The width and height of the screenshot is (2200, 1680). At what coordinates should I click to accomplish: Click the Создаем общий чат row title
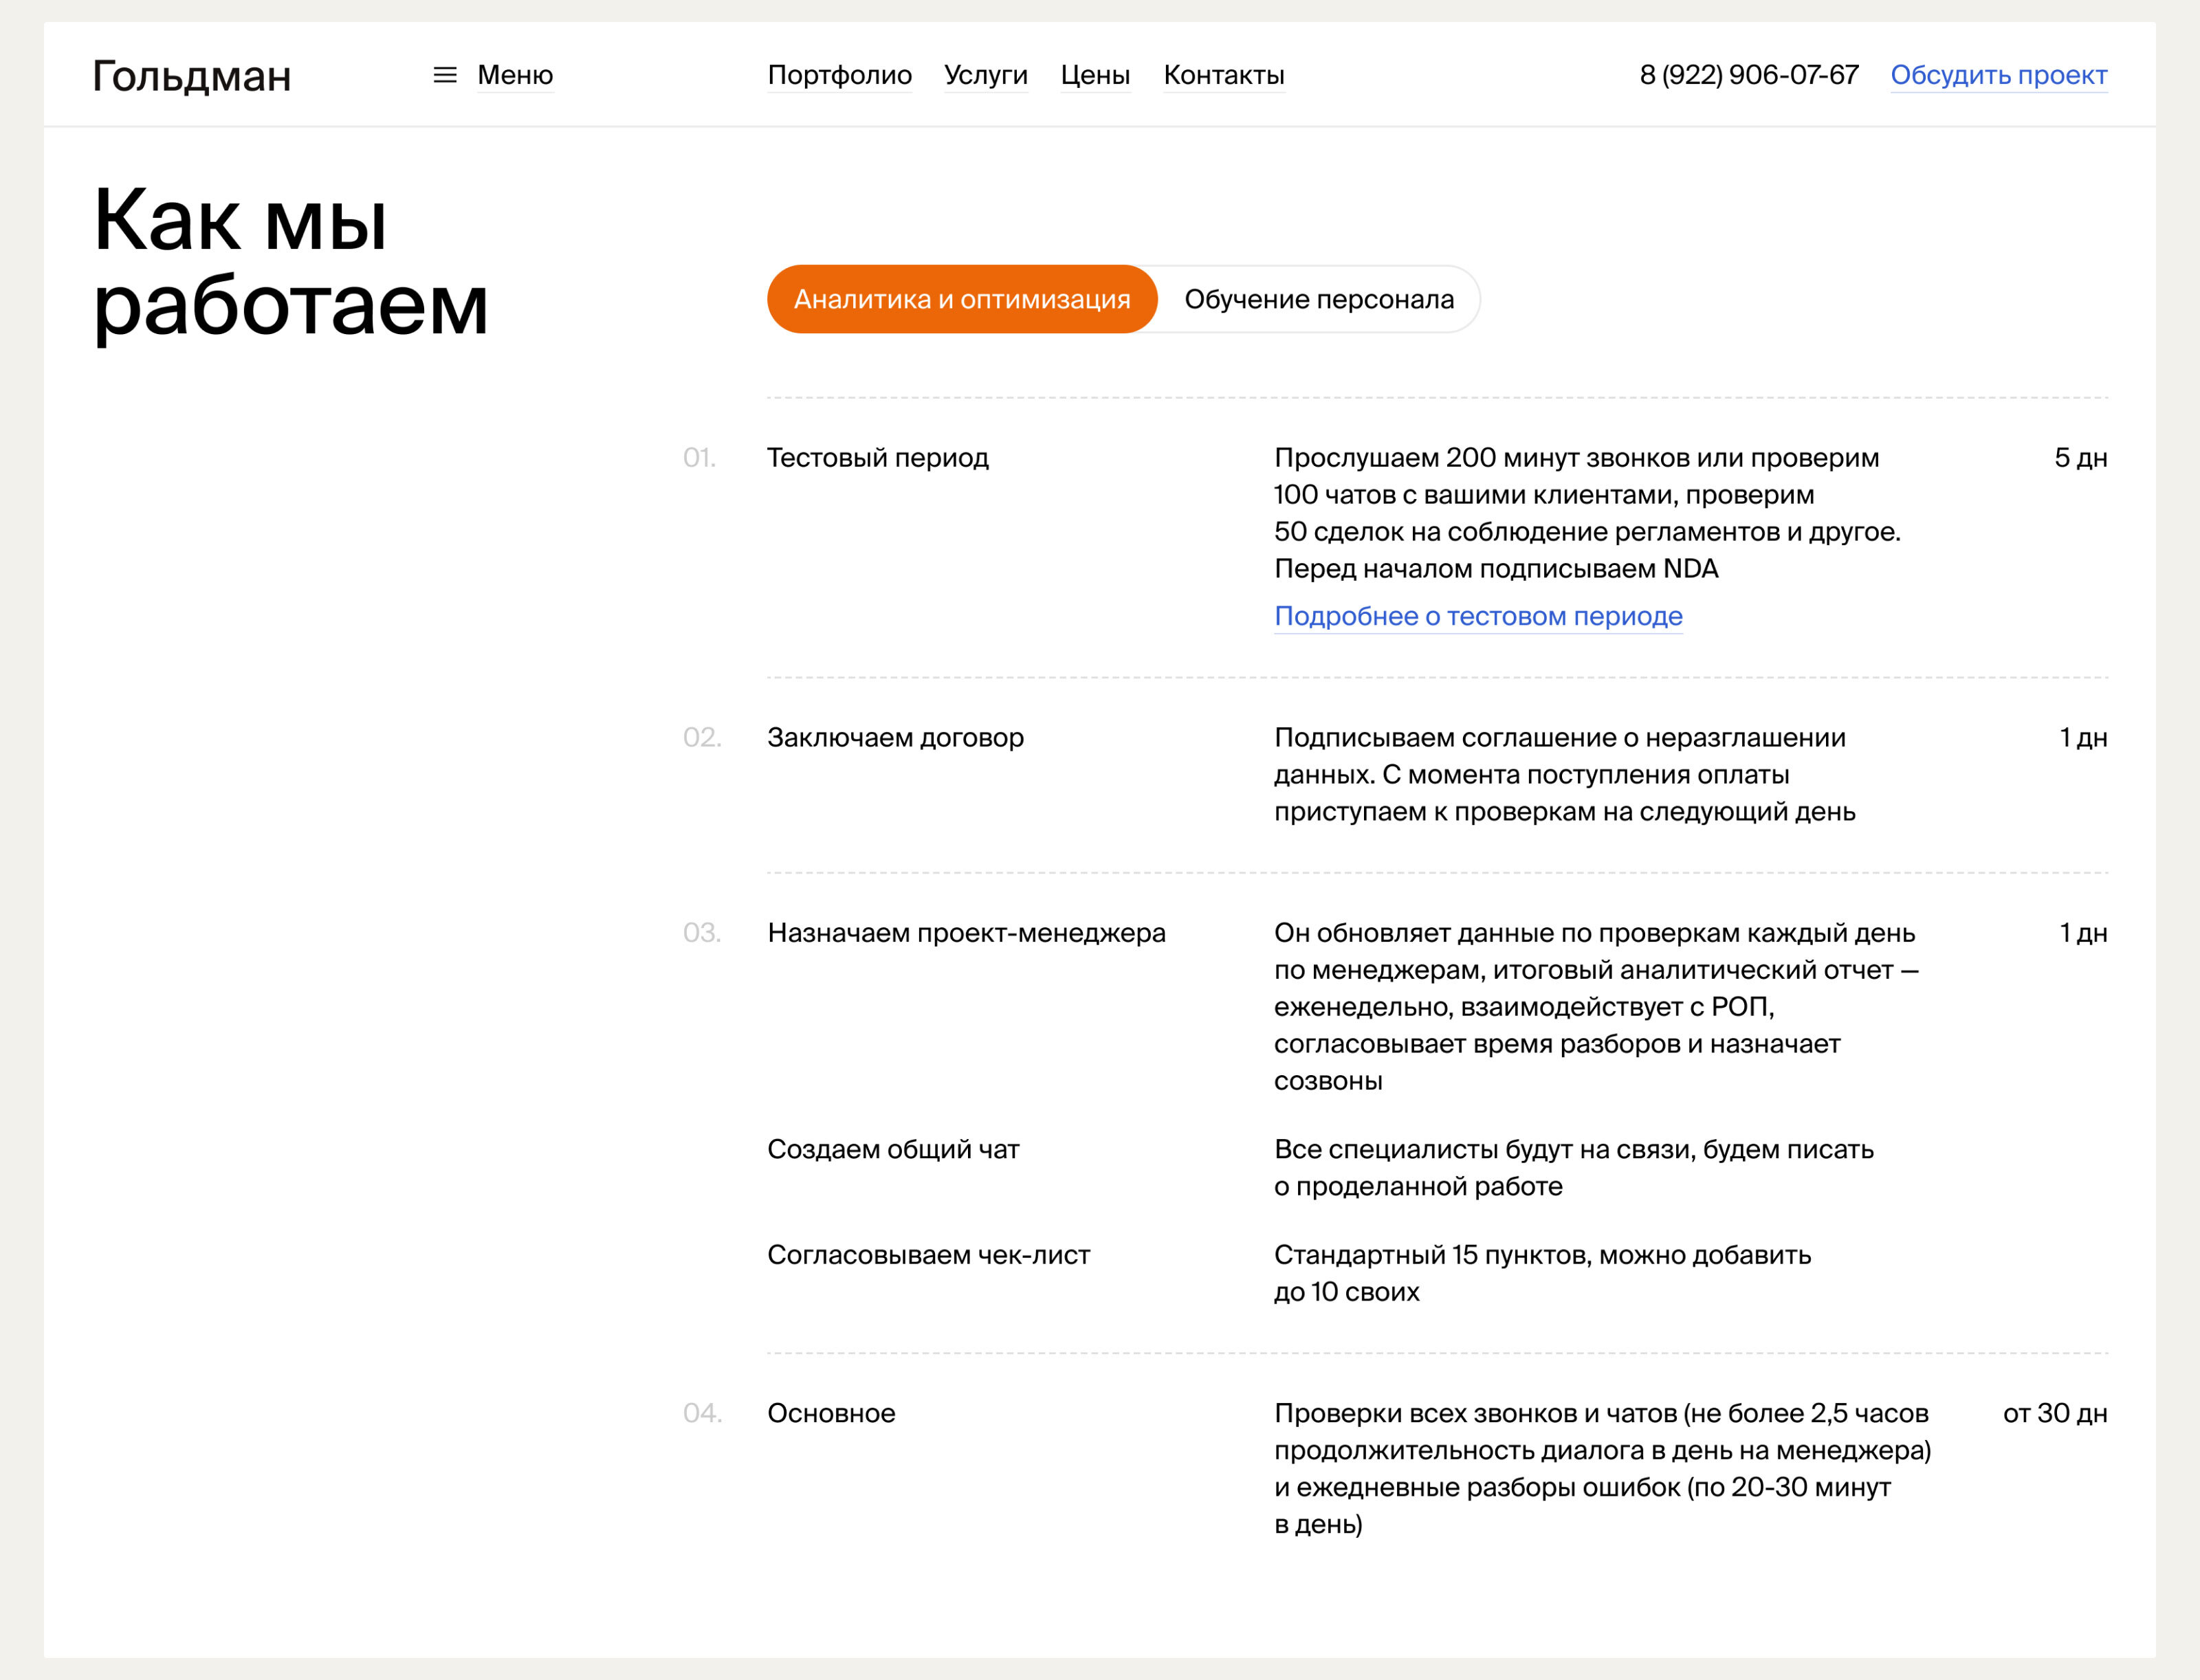coord(893,1150)
